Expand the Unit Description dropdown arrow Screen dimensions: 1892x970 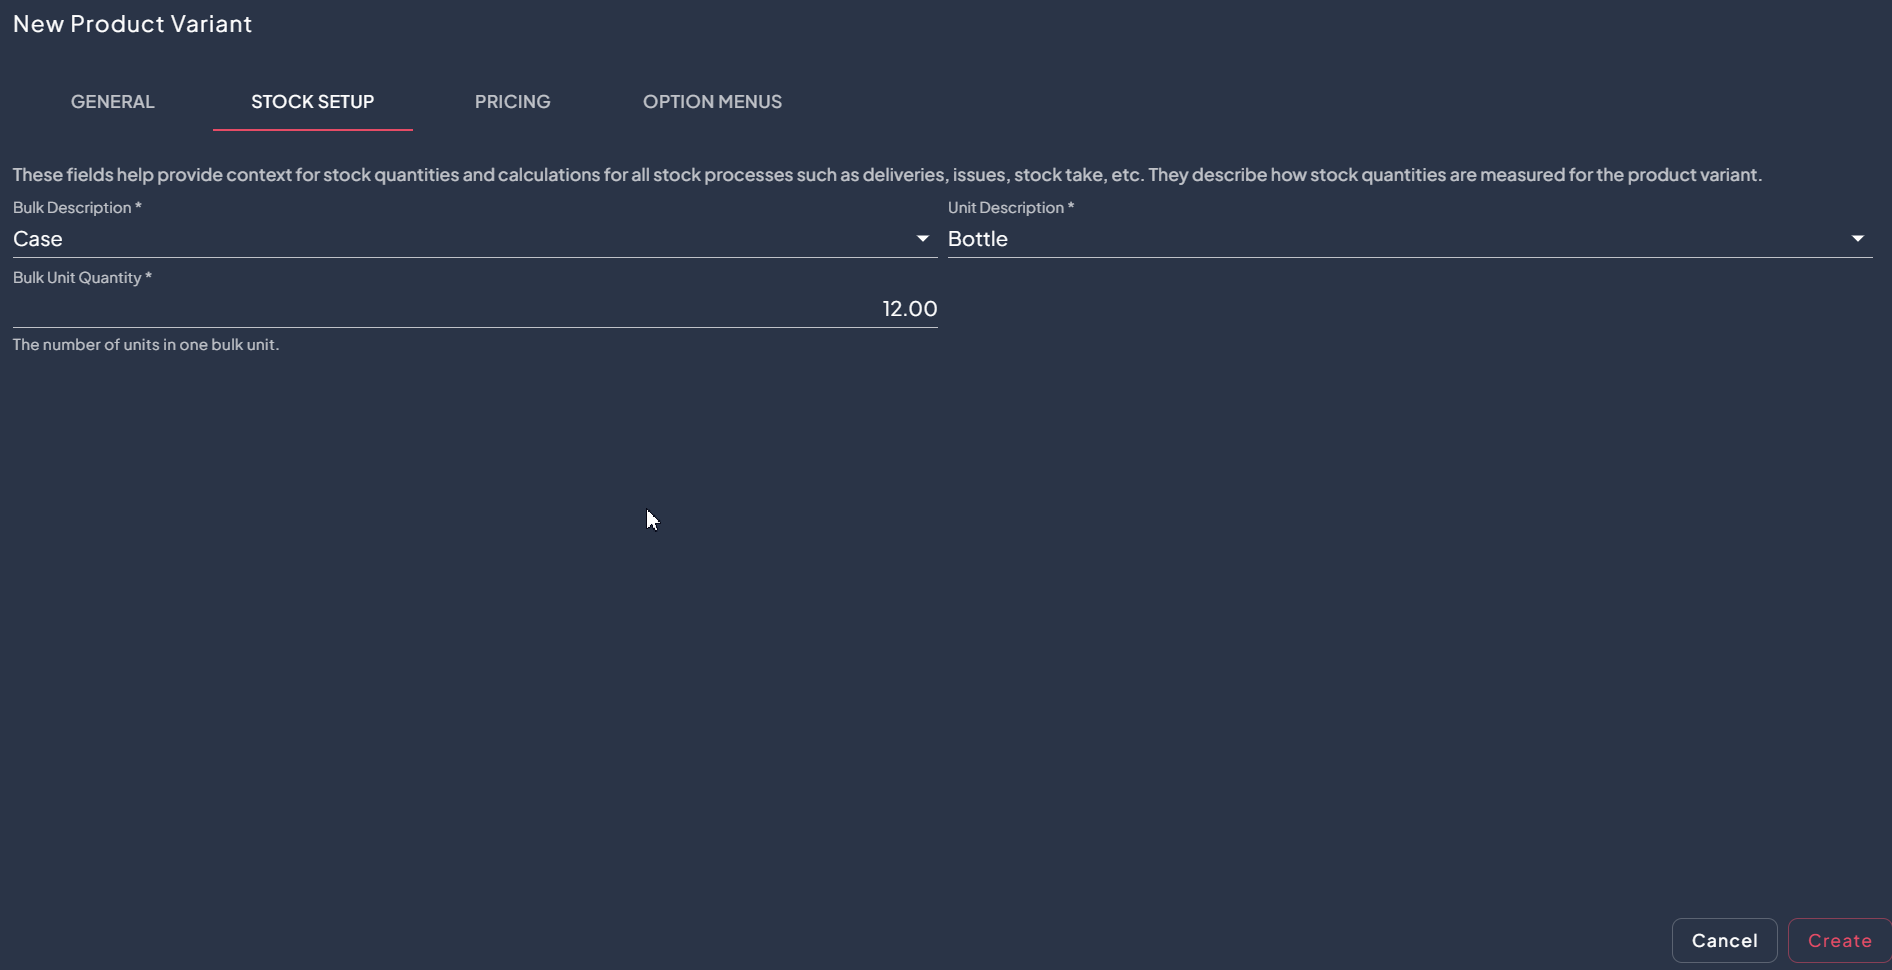point(1857,239)
